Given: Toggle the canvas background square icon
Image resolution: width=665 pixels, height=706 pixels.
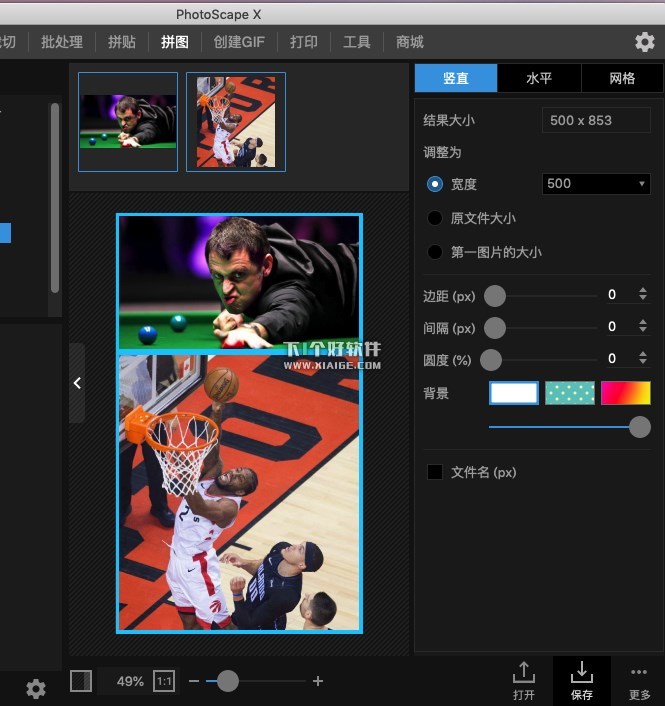Looking at the screenshot, I should click(81, 681).
